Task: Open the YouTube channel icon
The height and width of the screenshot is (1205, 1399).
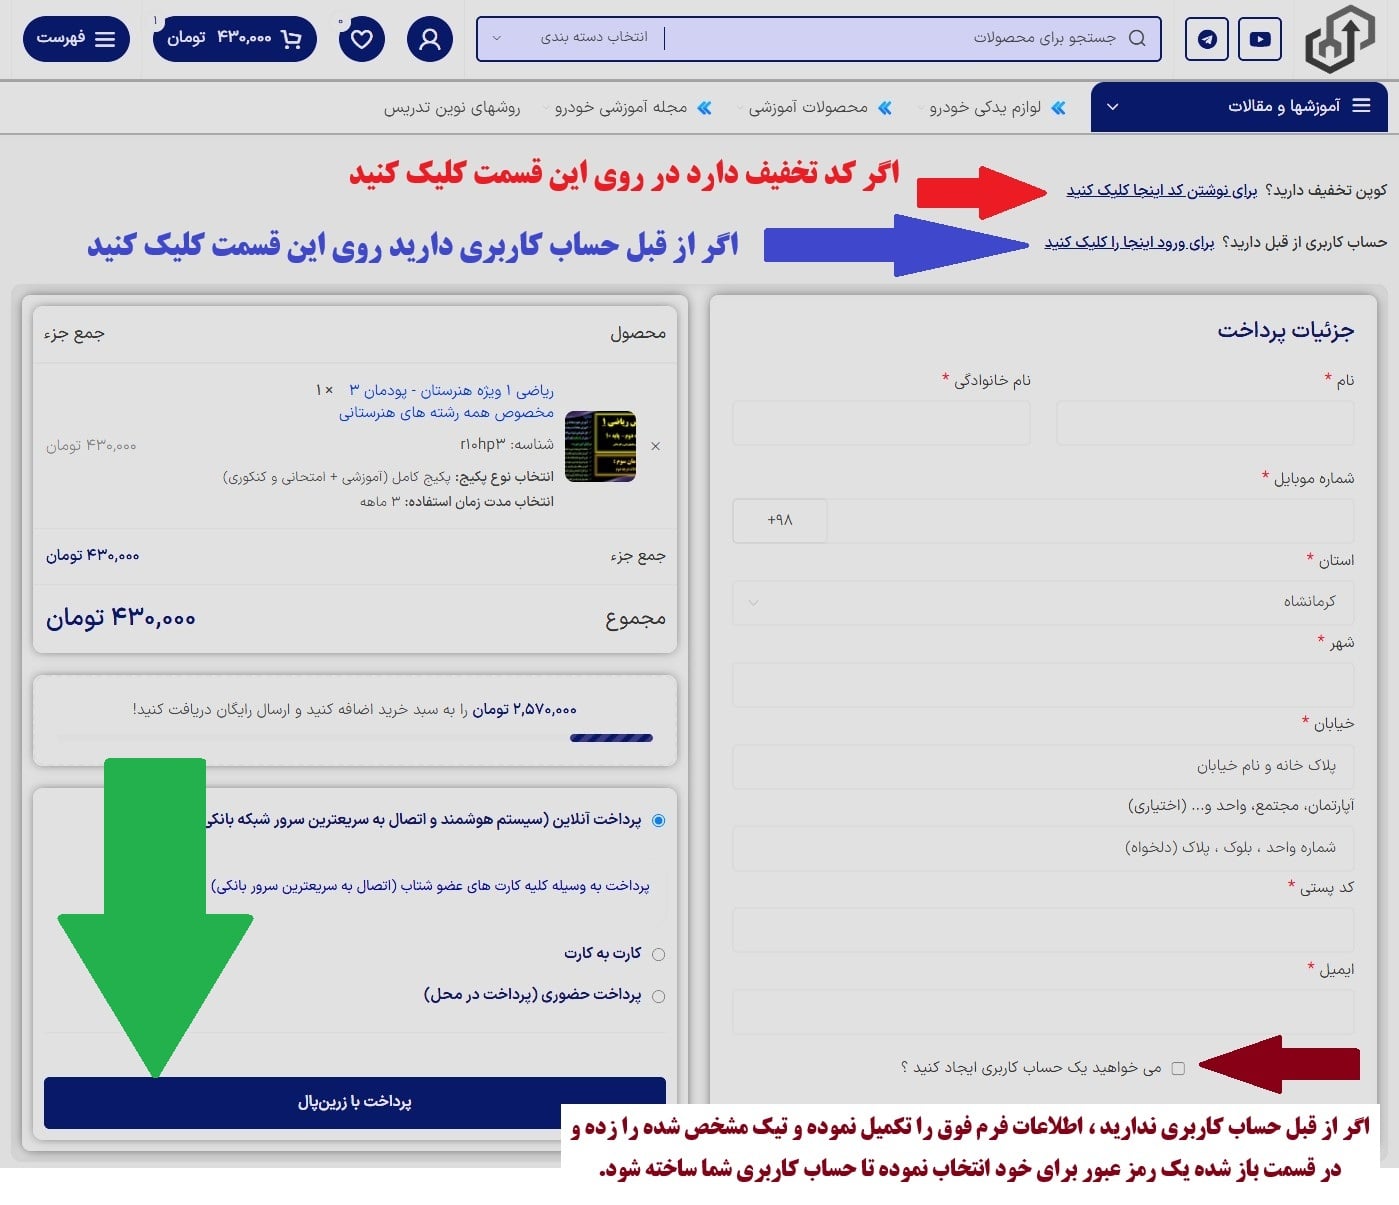Action: tap(1260, 40)
